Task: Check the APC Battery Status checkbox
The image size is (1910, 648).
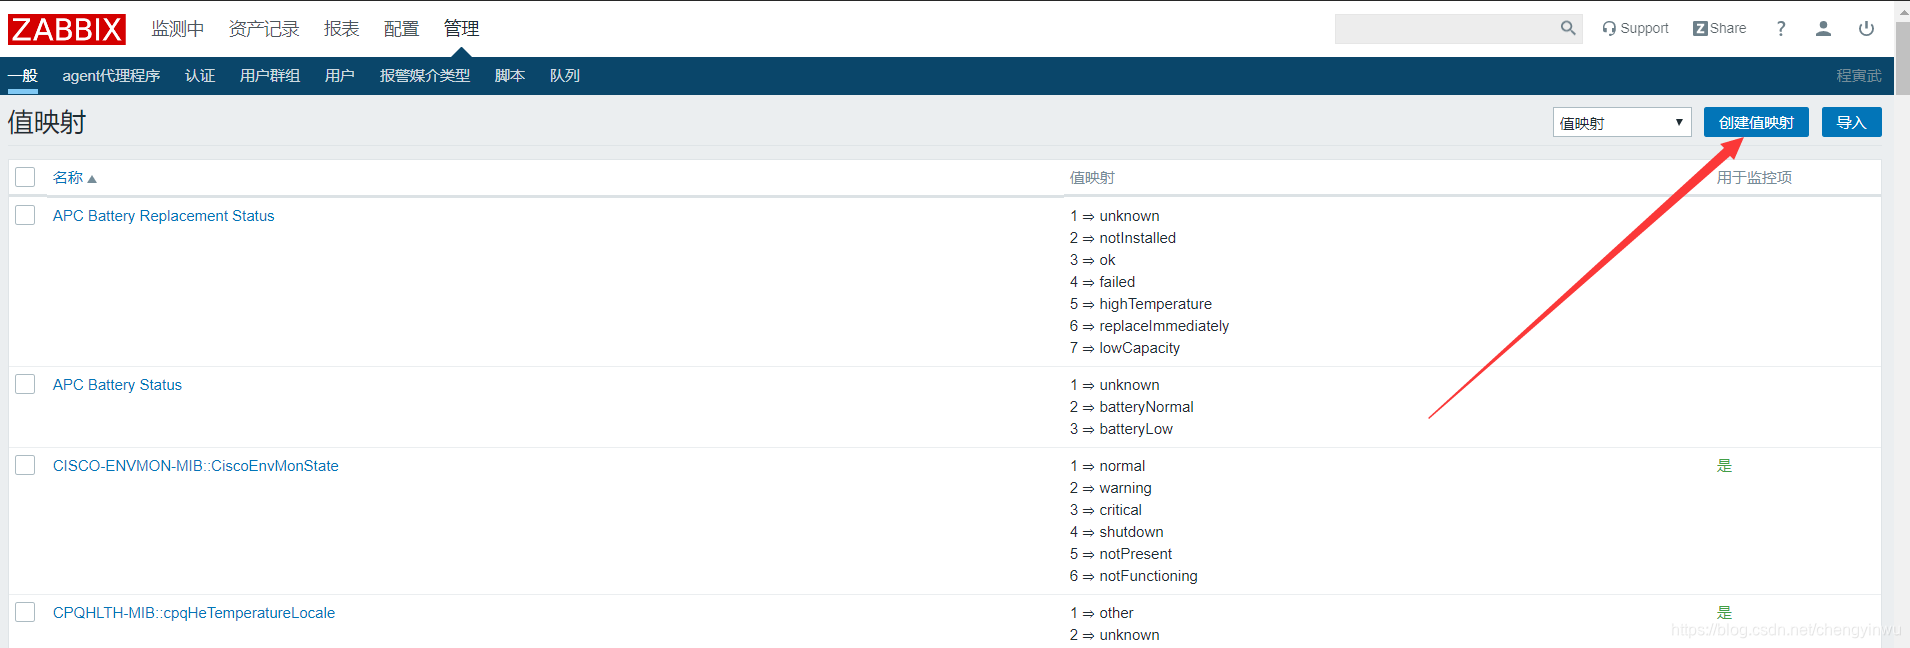Action: tap(25, 384)
